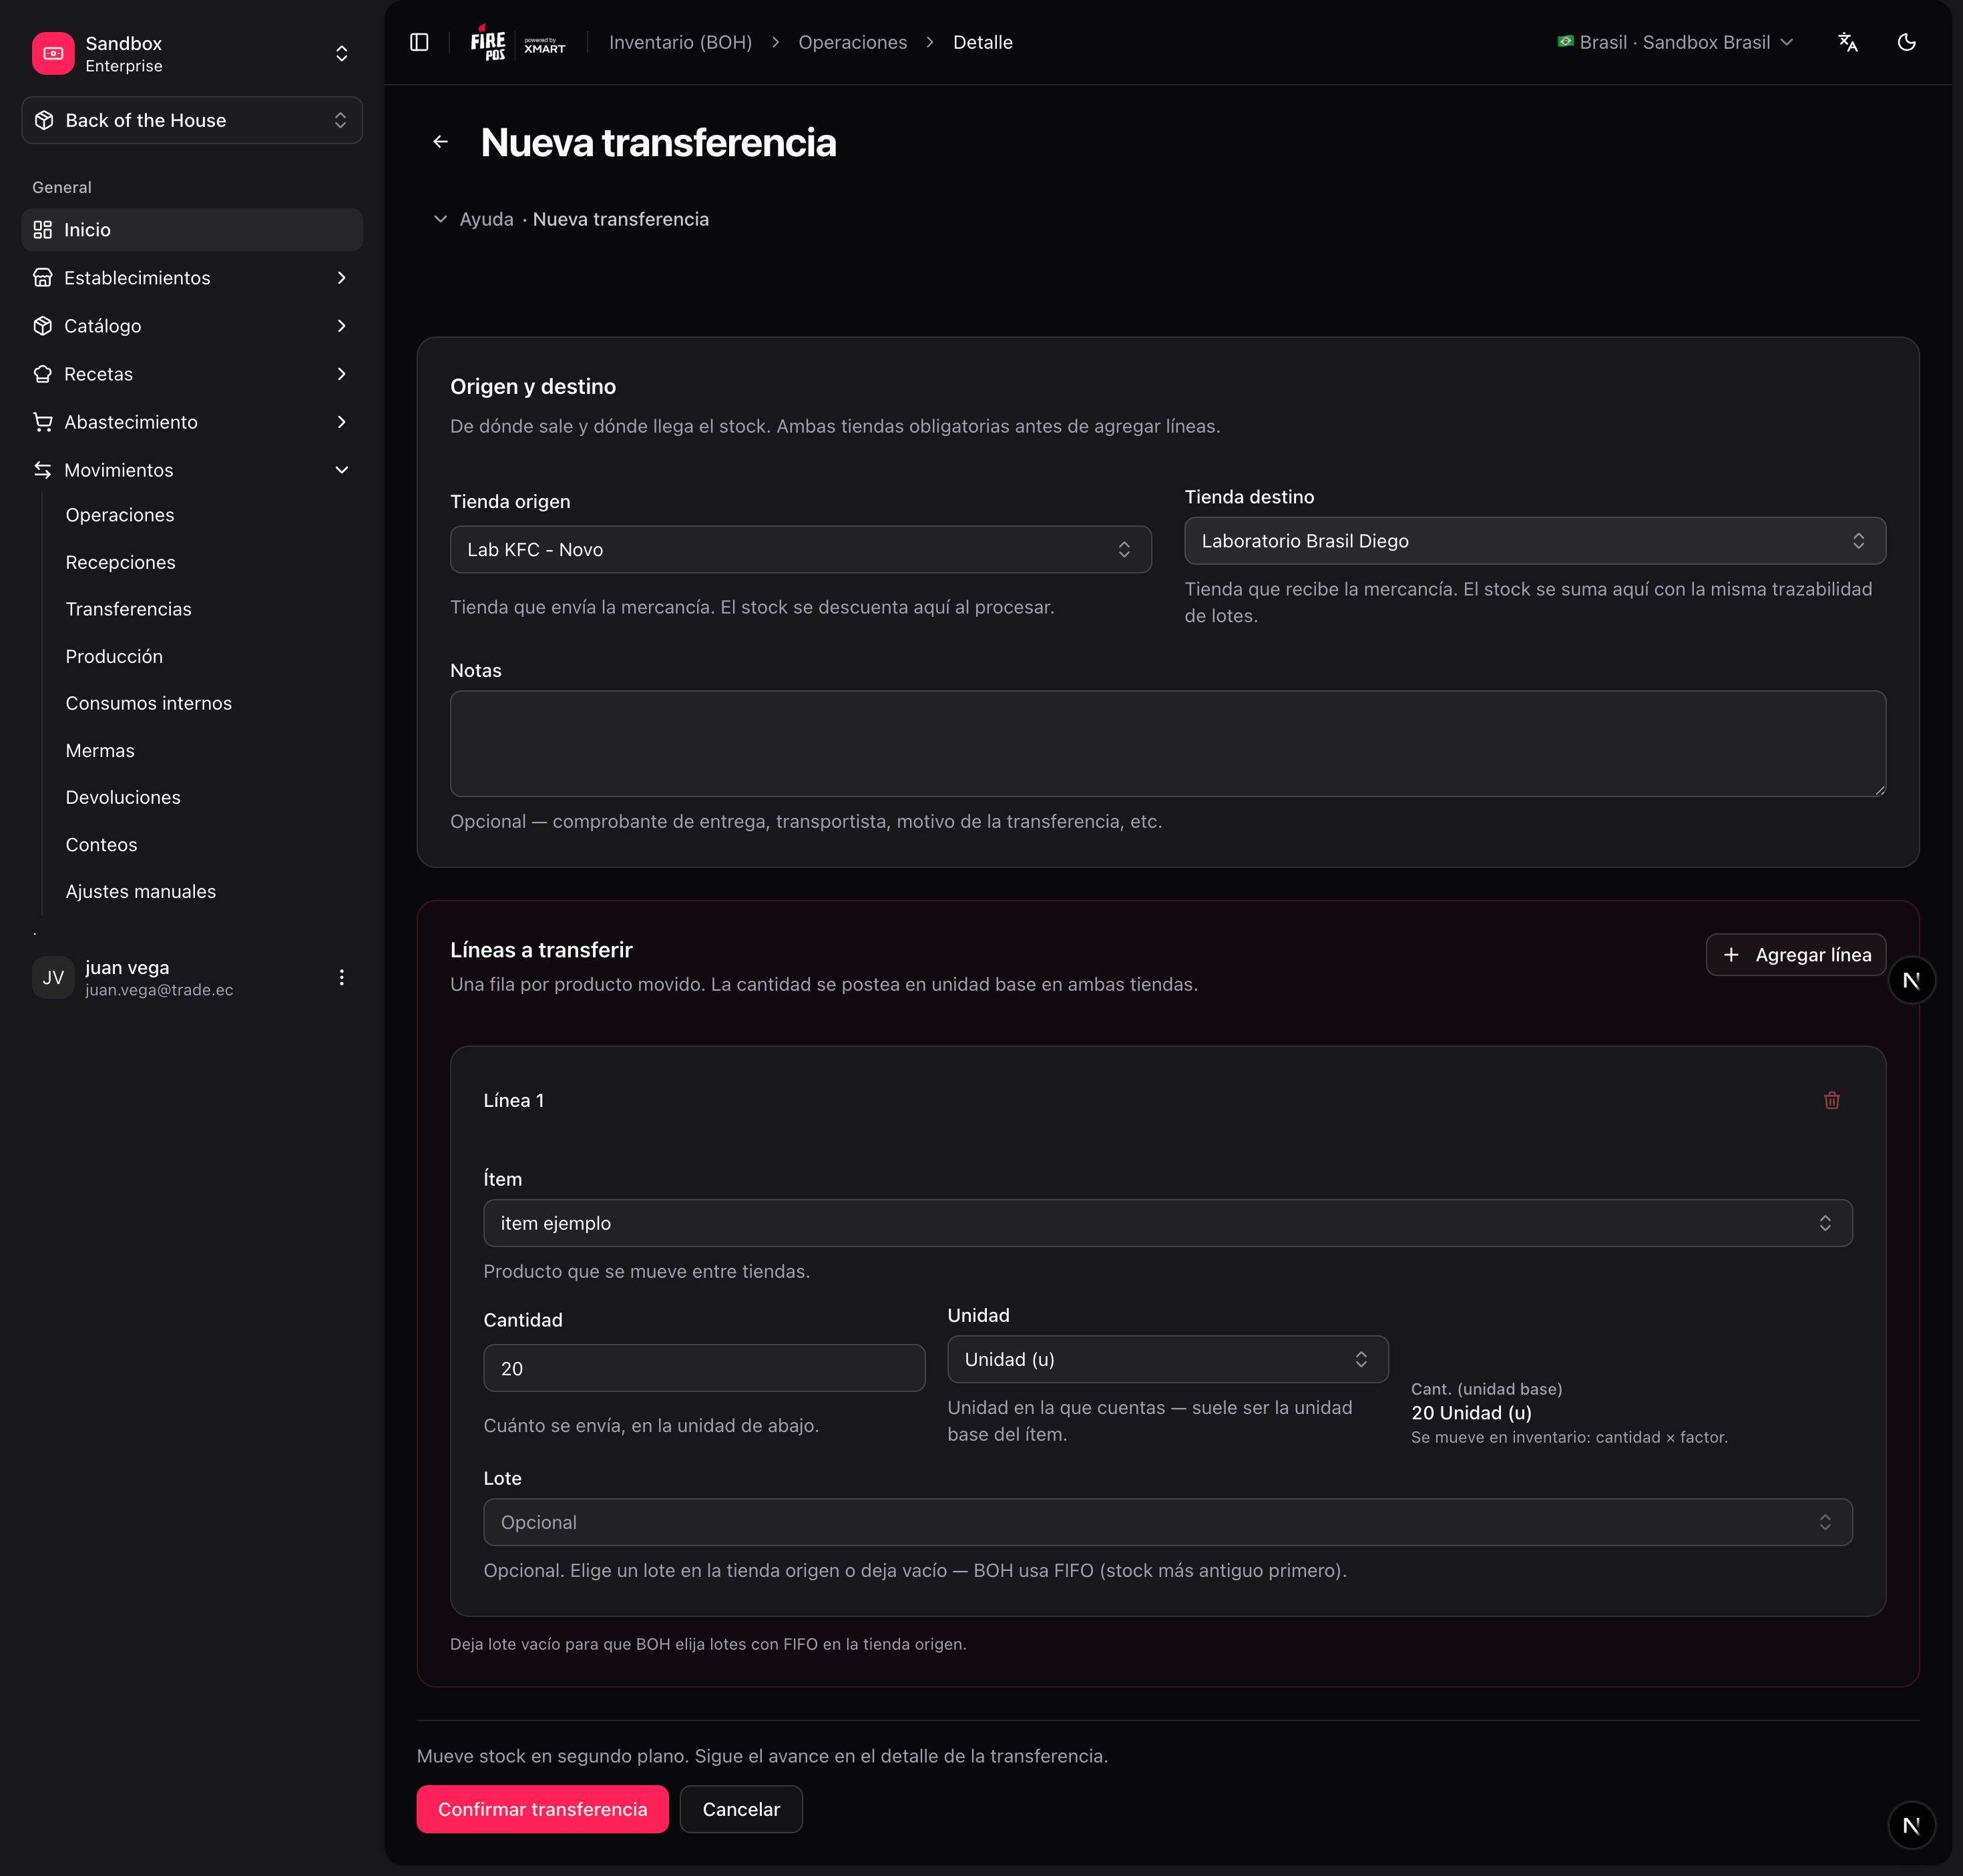Open Brasil · Sandbox Brasil country dropdown

pos(1675,42)
